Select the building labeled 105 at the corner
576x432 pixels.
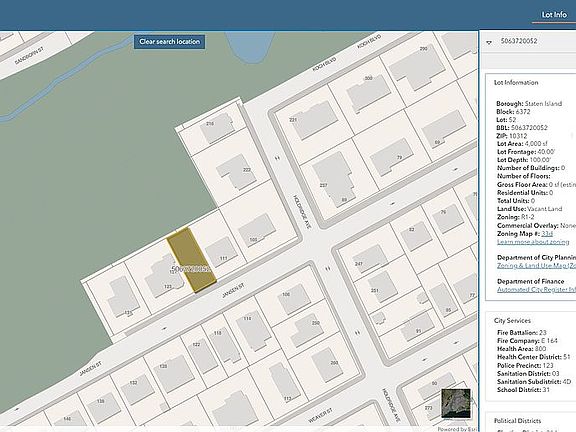[x=257, y=229]
